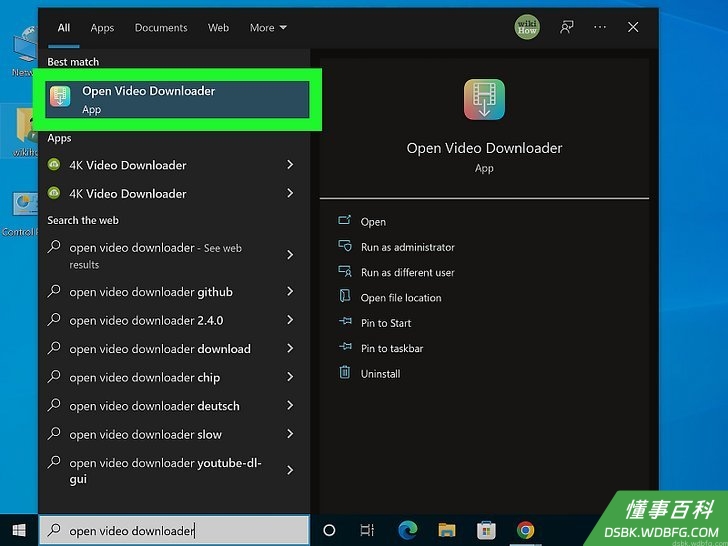Open File Explorer from the taskbar

click(x=447, y=530)
